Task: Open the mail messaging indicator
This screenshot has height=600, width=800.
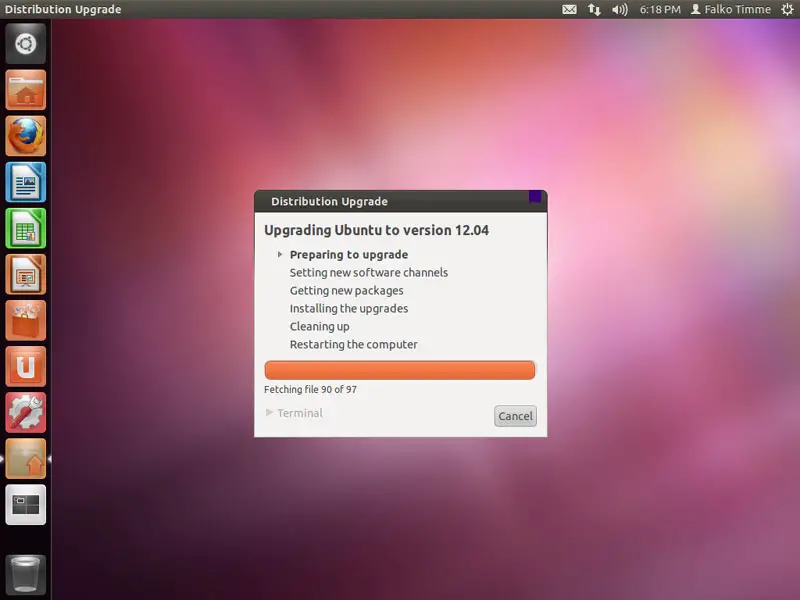Action: (569, 9)
